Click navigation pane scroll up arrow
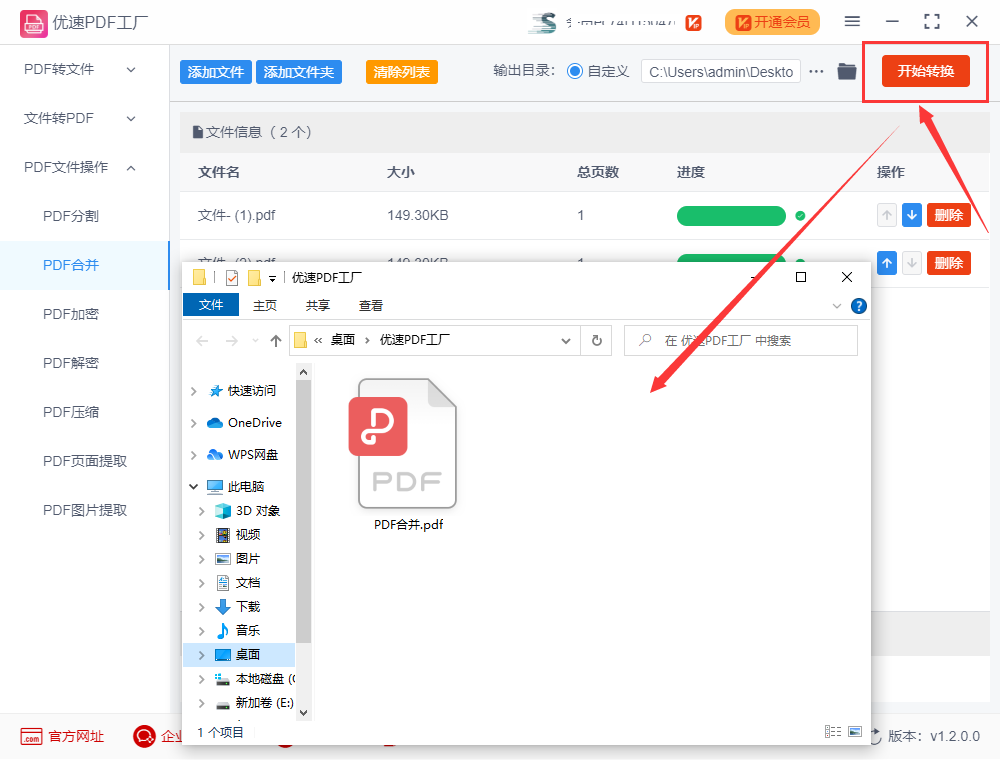 [304, 372]
